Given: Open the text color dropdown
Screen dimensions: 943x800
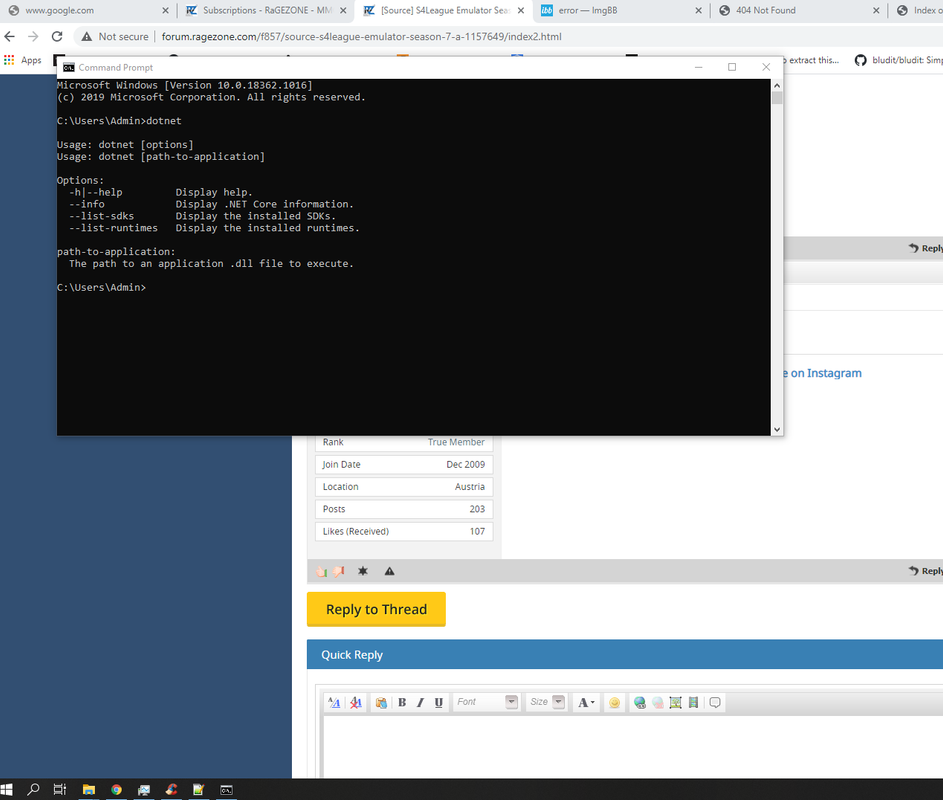Looking at the screenshot, I should click(586, 702).
